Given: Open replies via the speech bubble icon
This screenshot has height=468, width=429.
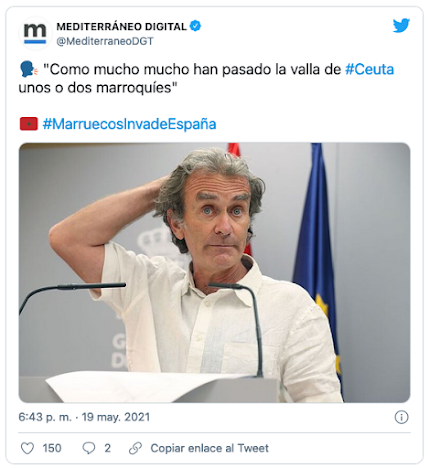Looking at the screenshot, I should coord(89,448).
